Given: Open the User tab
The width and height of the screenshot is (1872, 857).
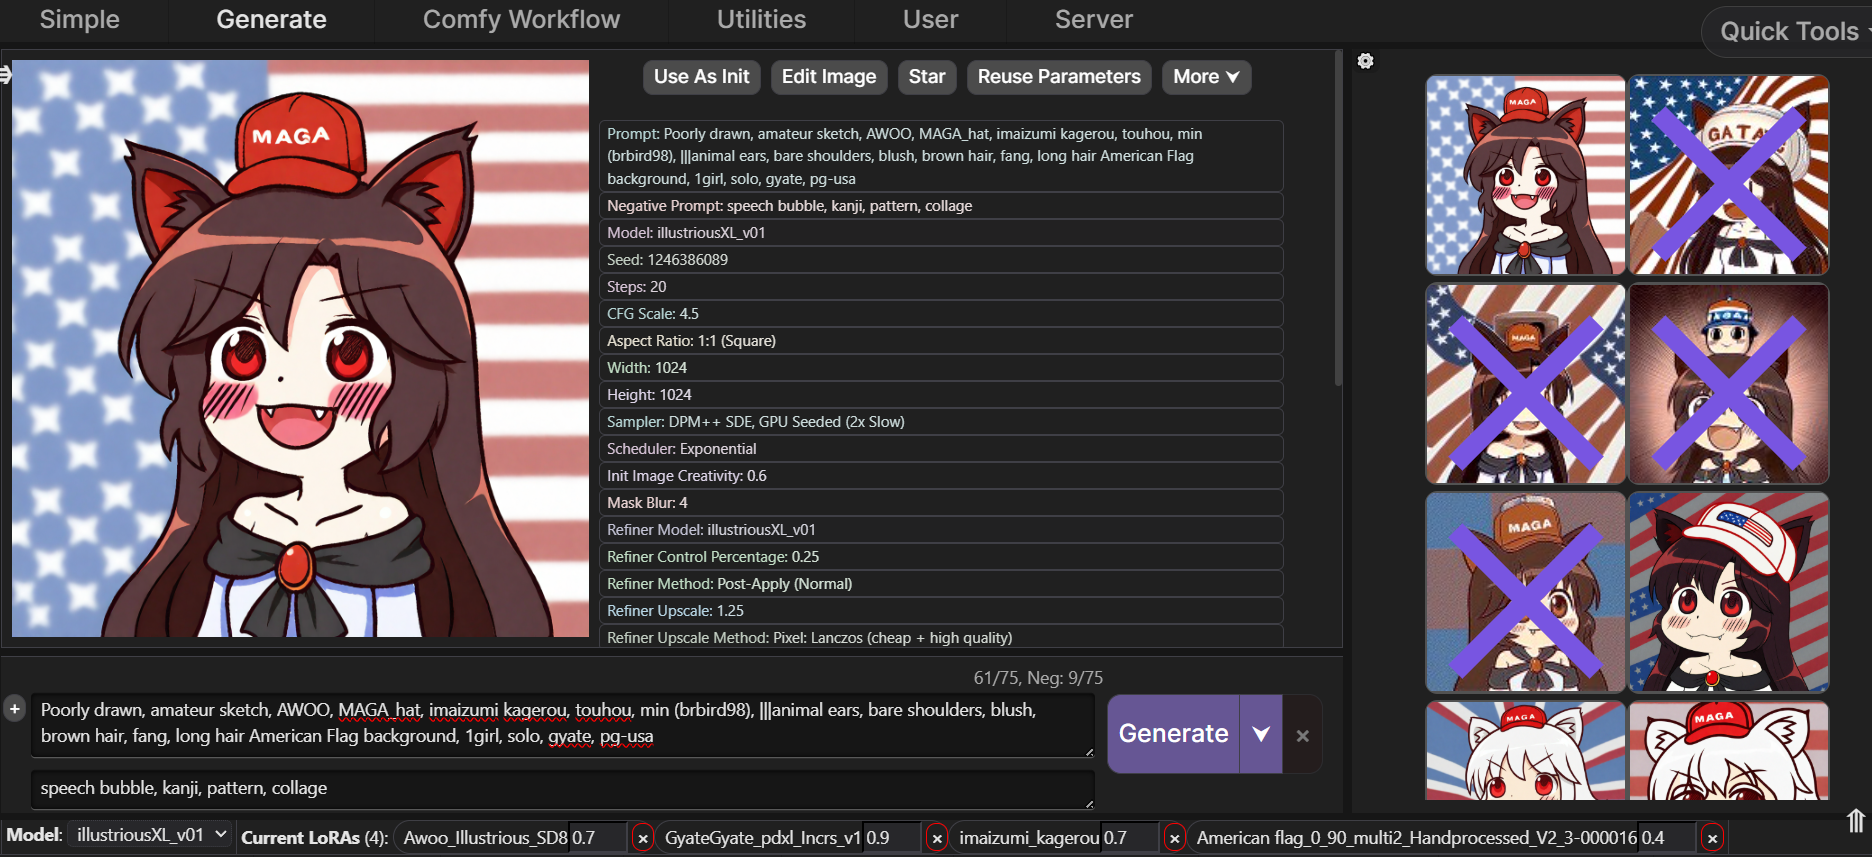Looking at the screenshot, I should (x=930, y=19).
